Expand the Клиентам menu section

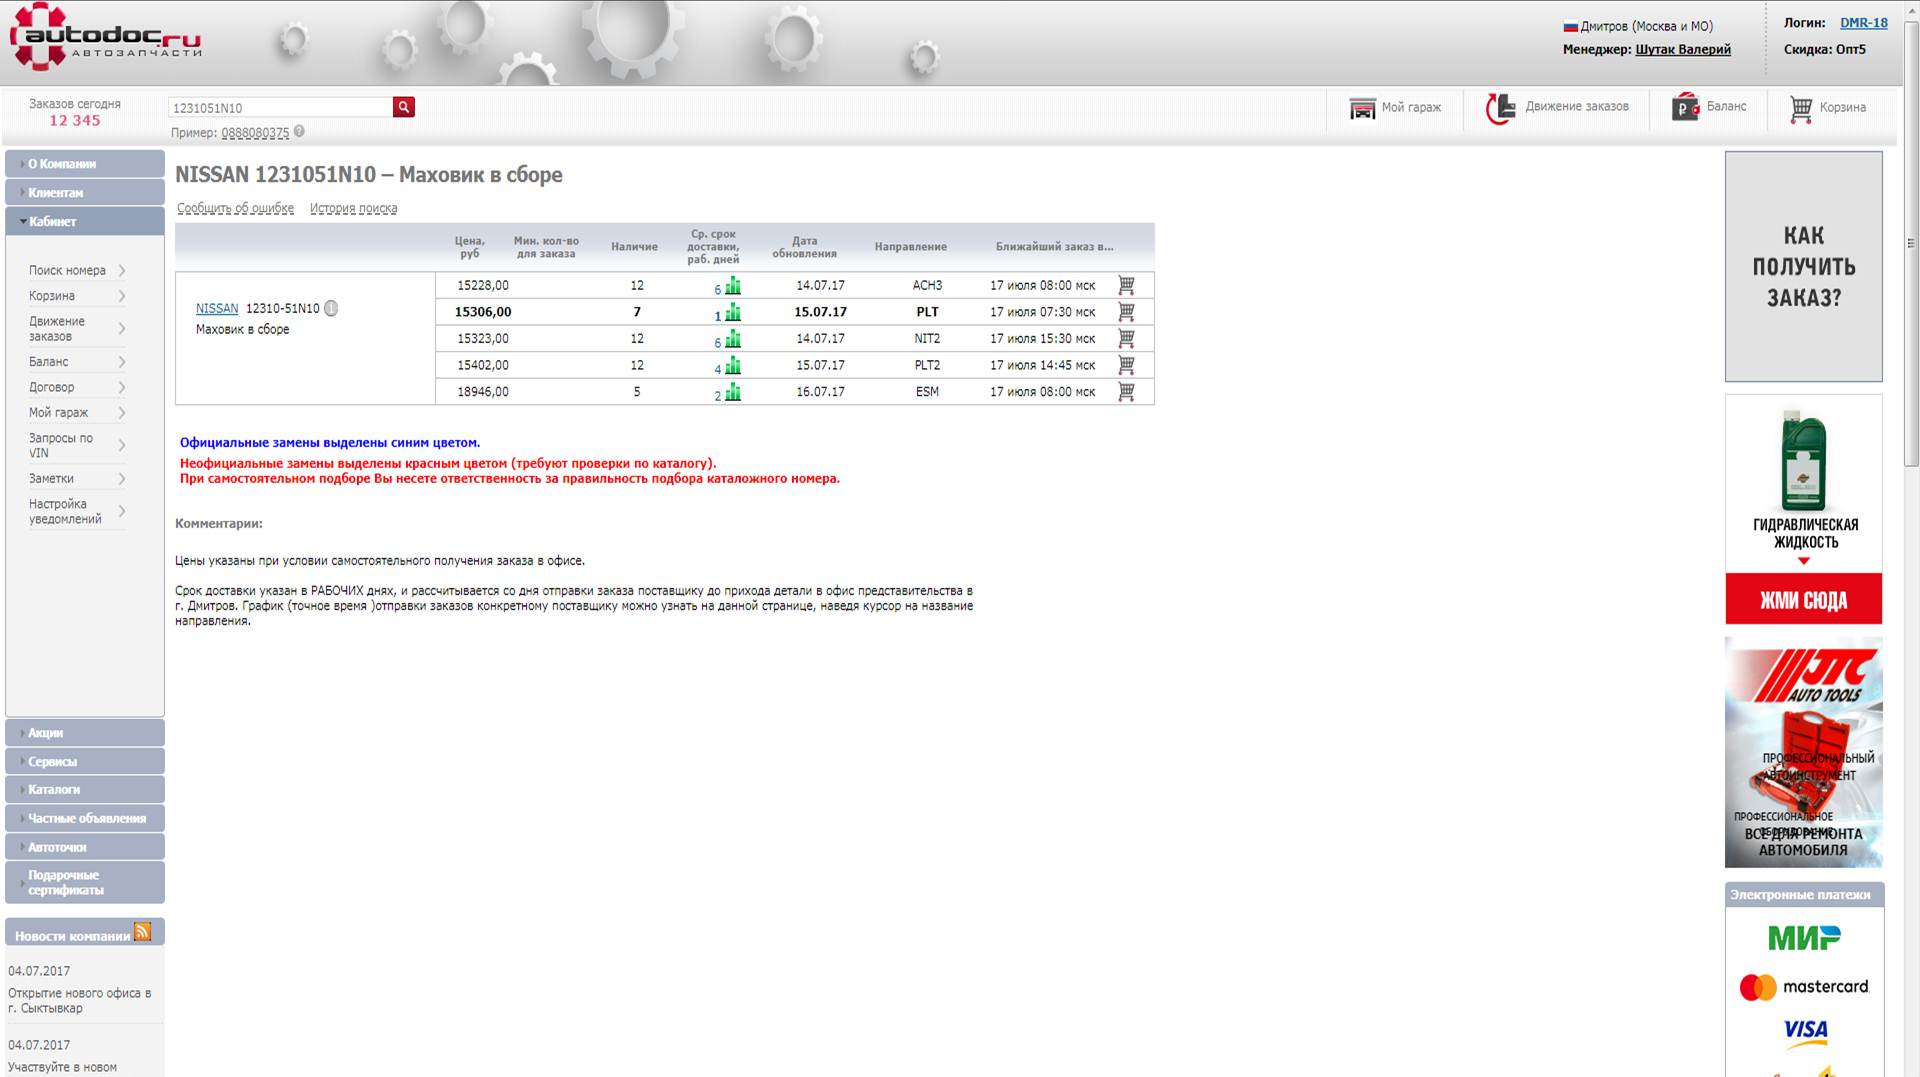point(85,193)
